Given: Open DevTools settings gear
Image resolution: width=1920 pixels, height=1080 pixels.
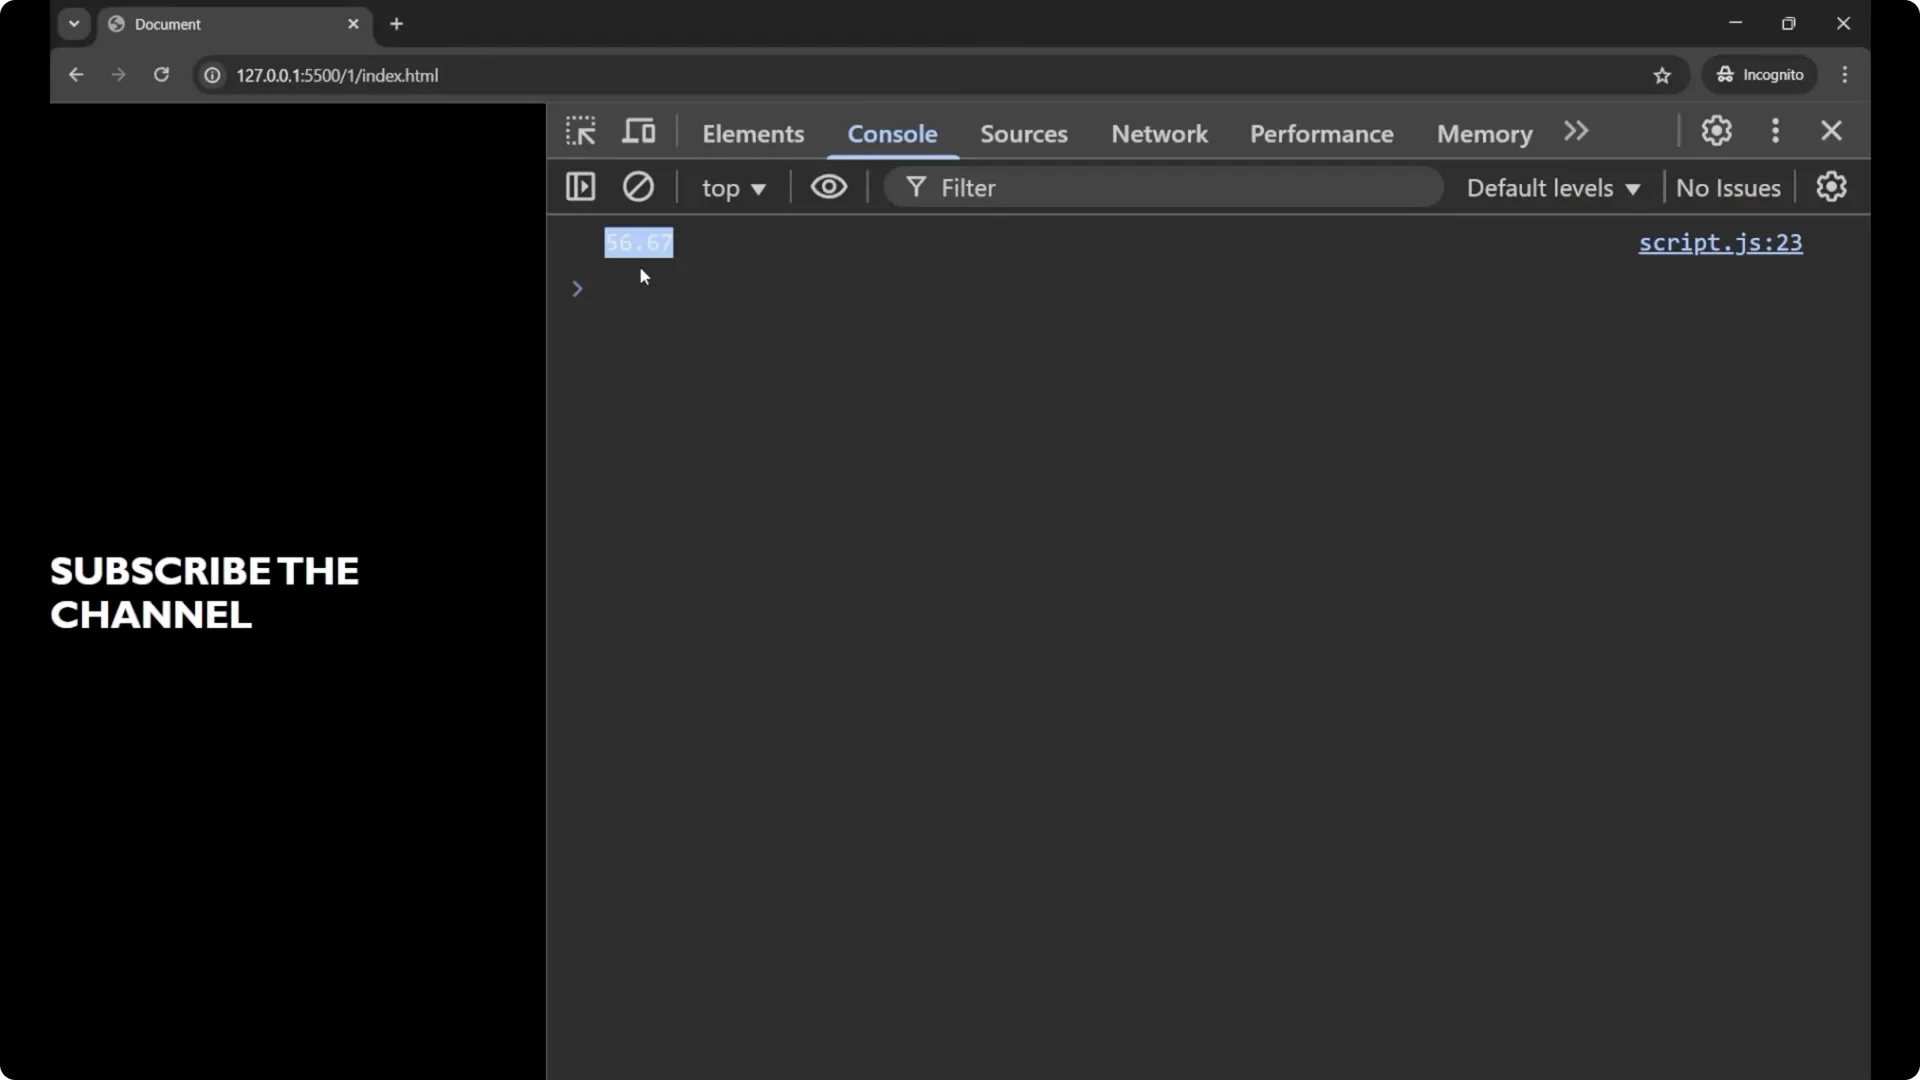Looking at the screenshot, I should pos(1717,131).
